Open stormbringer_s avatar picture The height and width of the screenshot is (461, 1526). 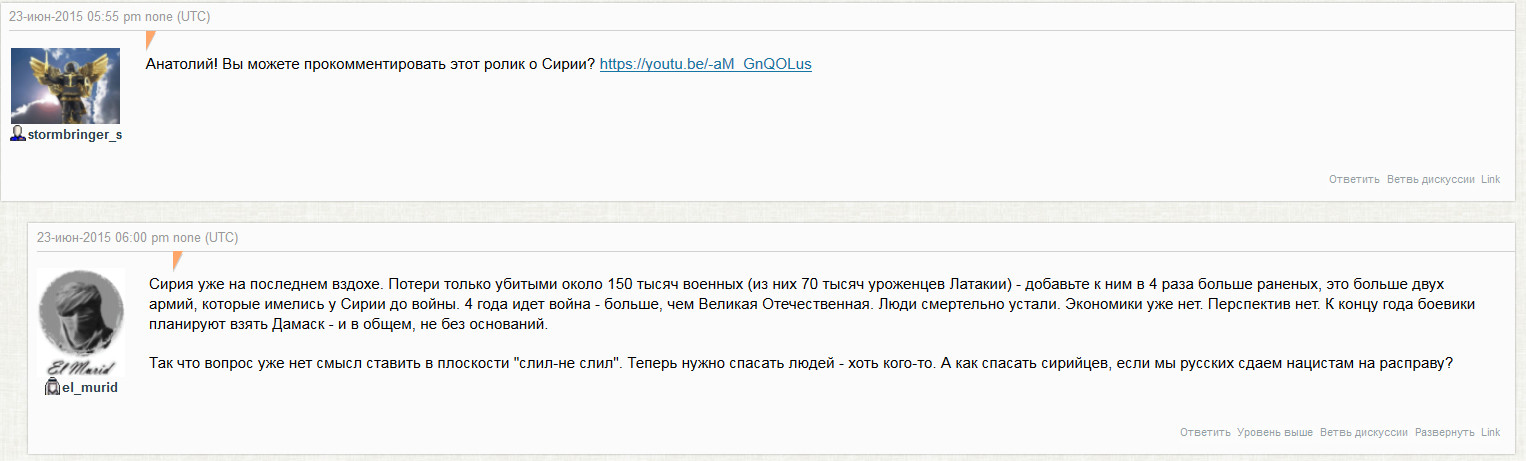pyautogui.click(x=65, y=85)
